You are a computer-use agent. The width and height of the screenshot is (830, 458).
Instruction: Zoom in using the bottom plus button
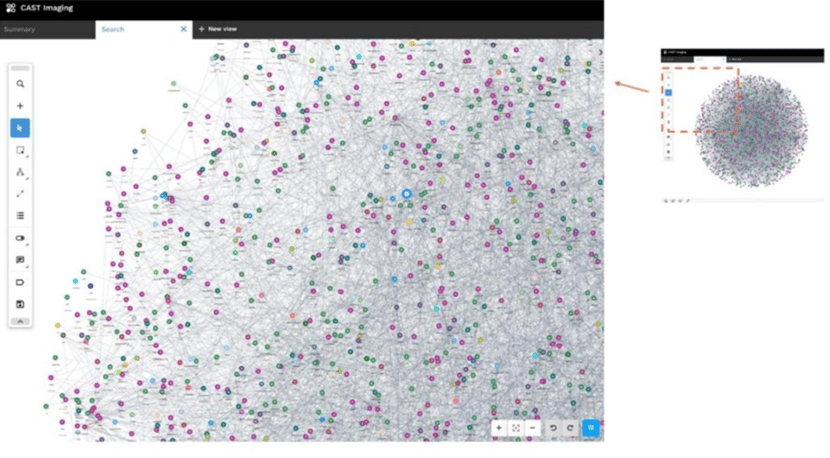pyautogui.click(x=499, y=428)
